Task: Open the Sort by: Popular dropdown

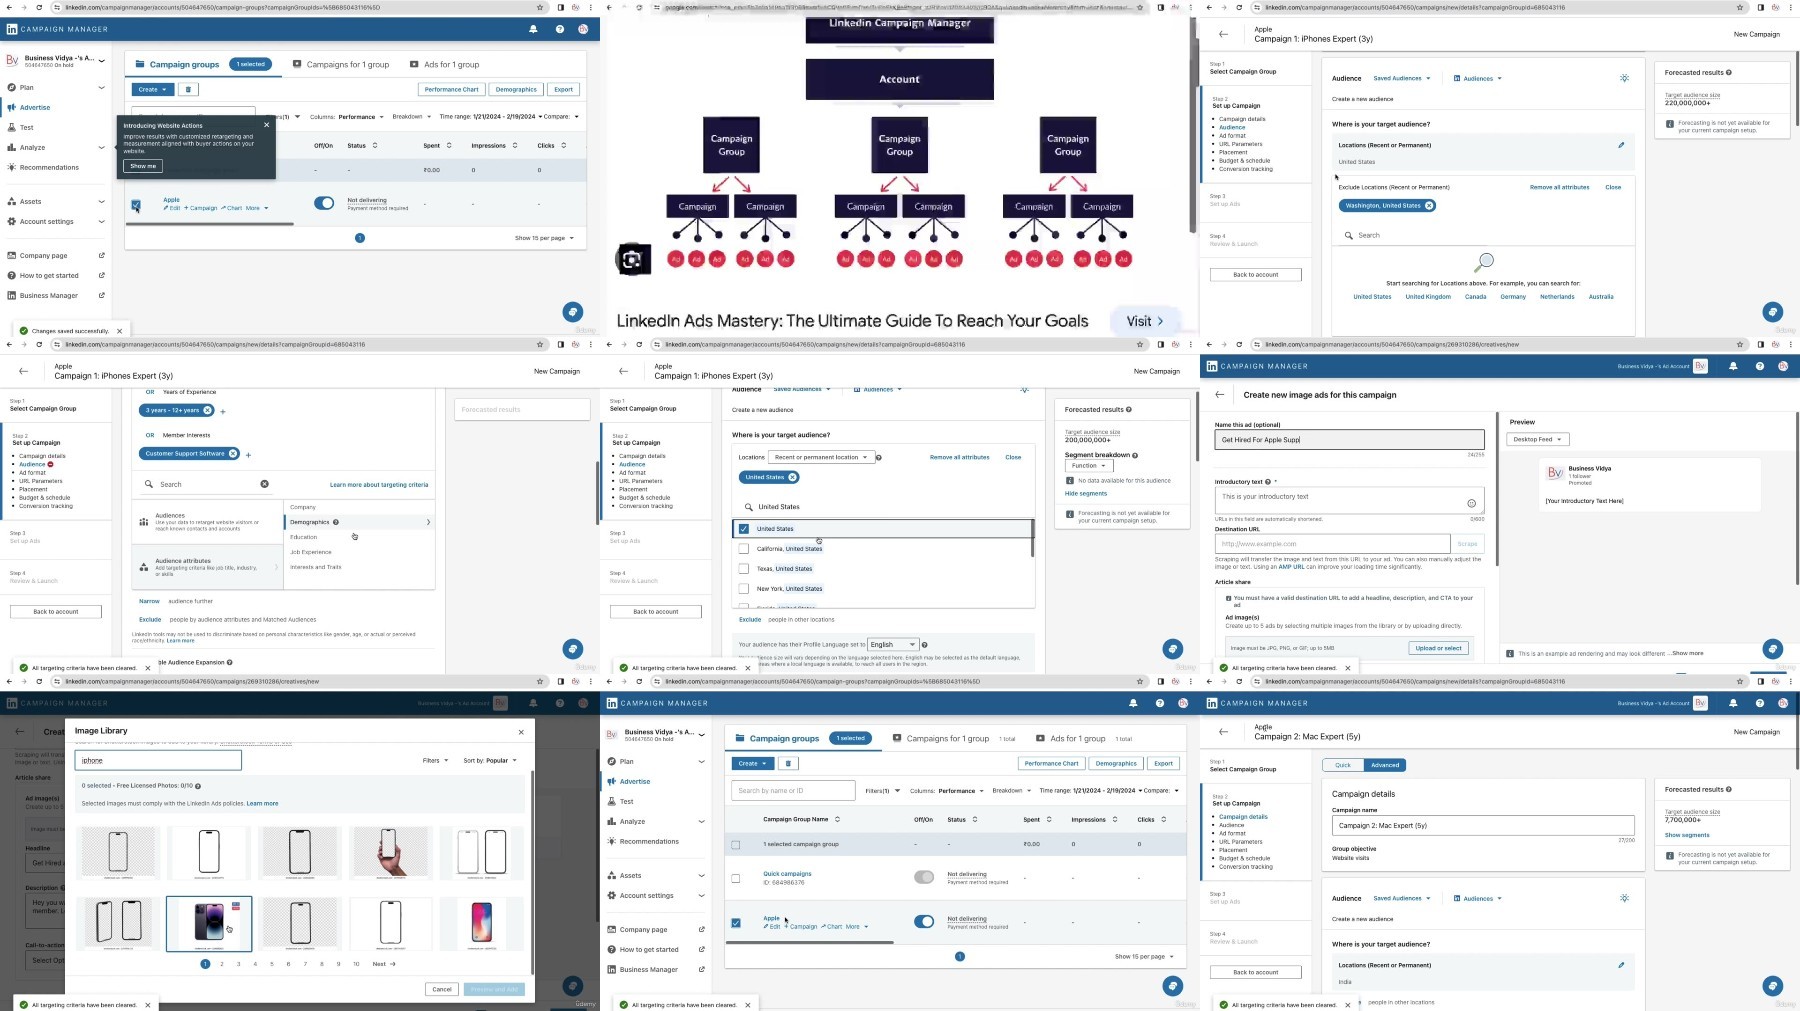Action: click(490, 761)
